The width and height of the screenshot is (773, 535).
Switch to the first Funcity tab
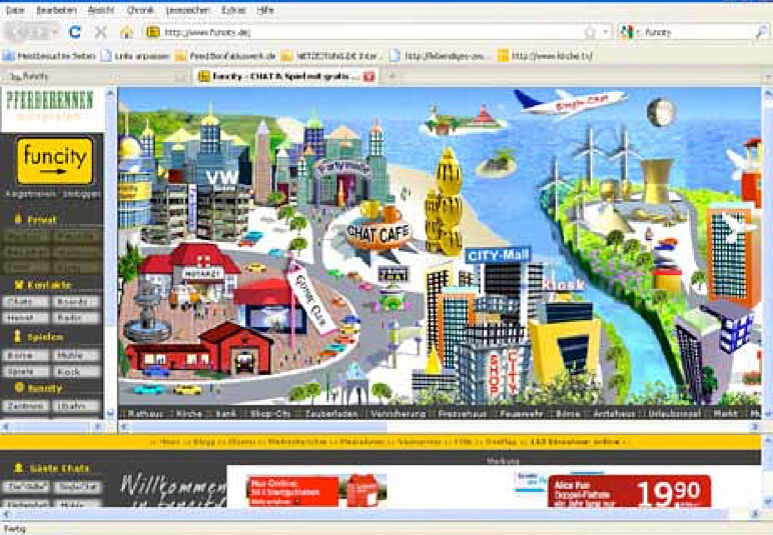coord(96,76)
